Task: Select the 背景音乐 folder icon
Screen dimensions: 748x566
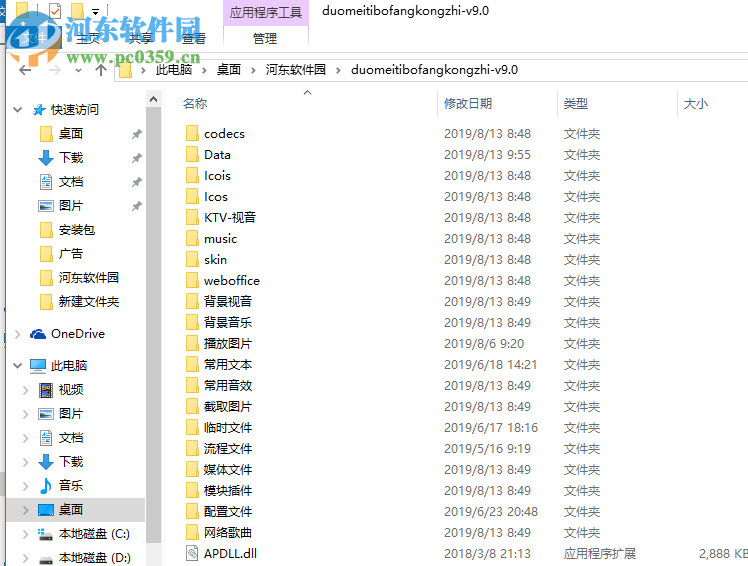Action: (192, 322)
